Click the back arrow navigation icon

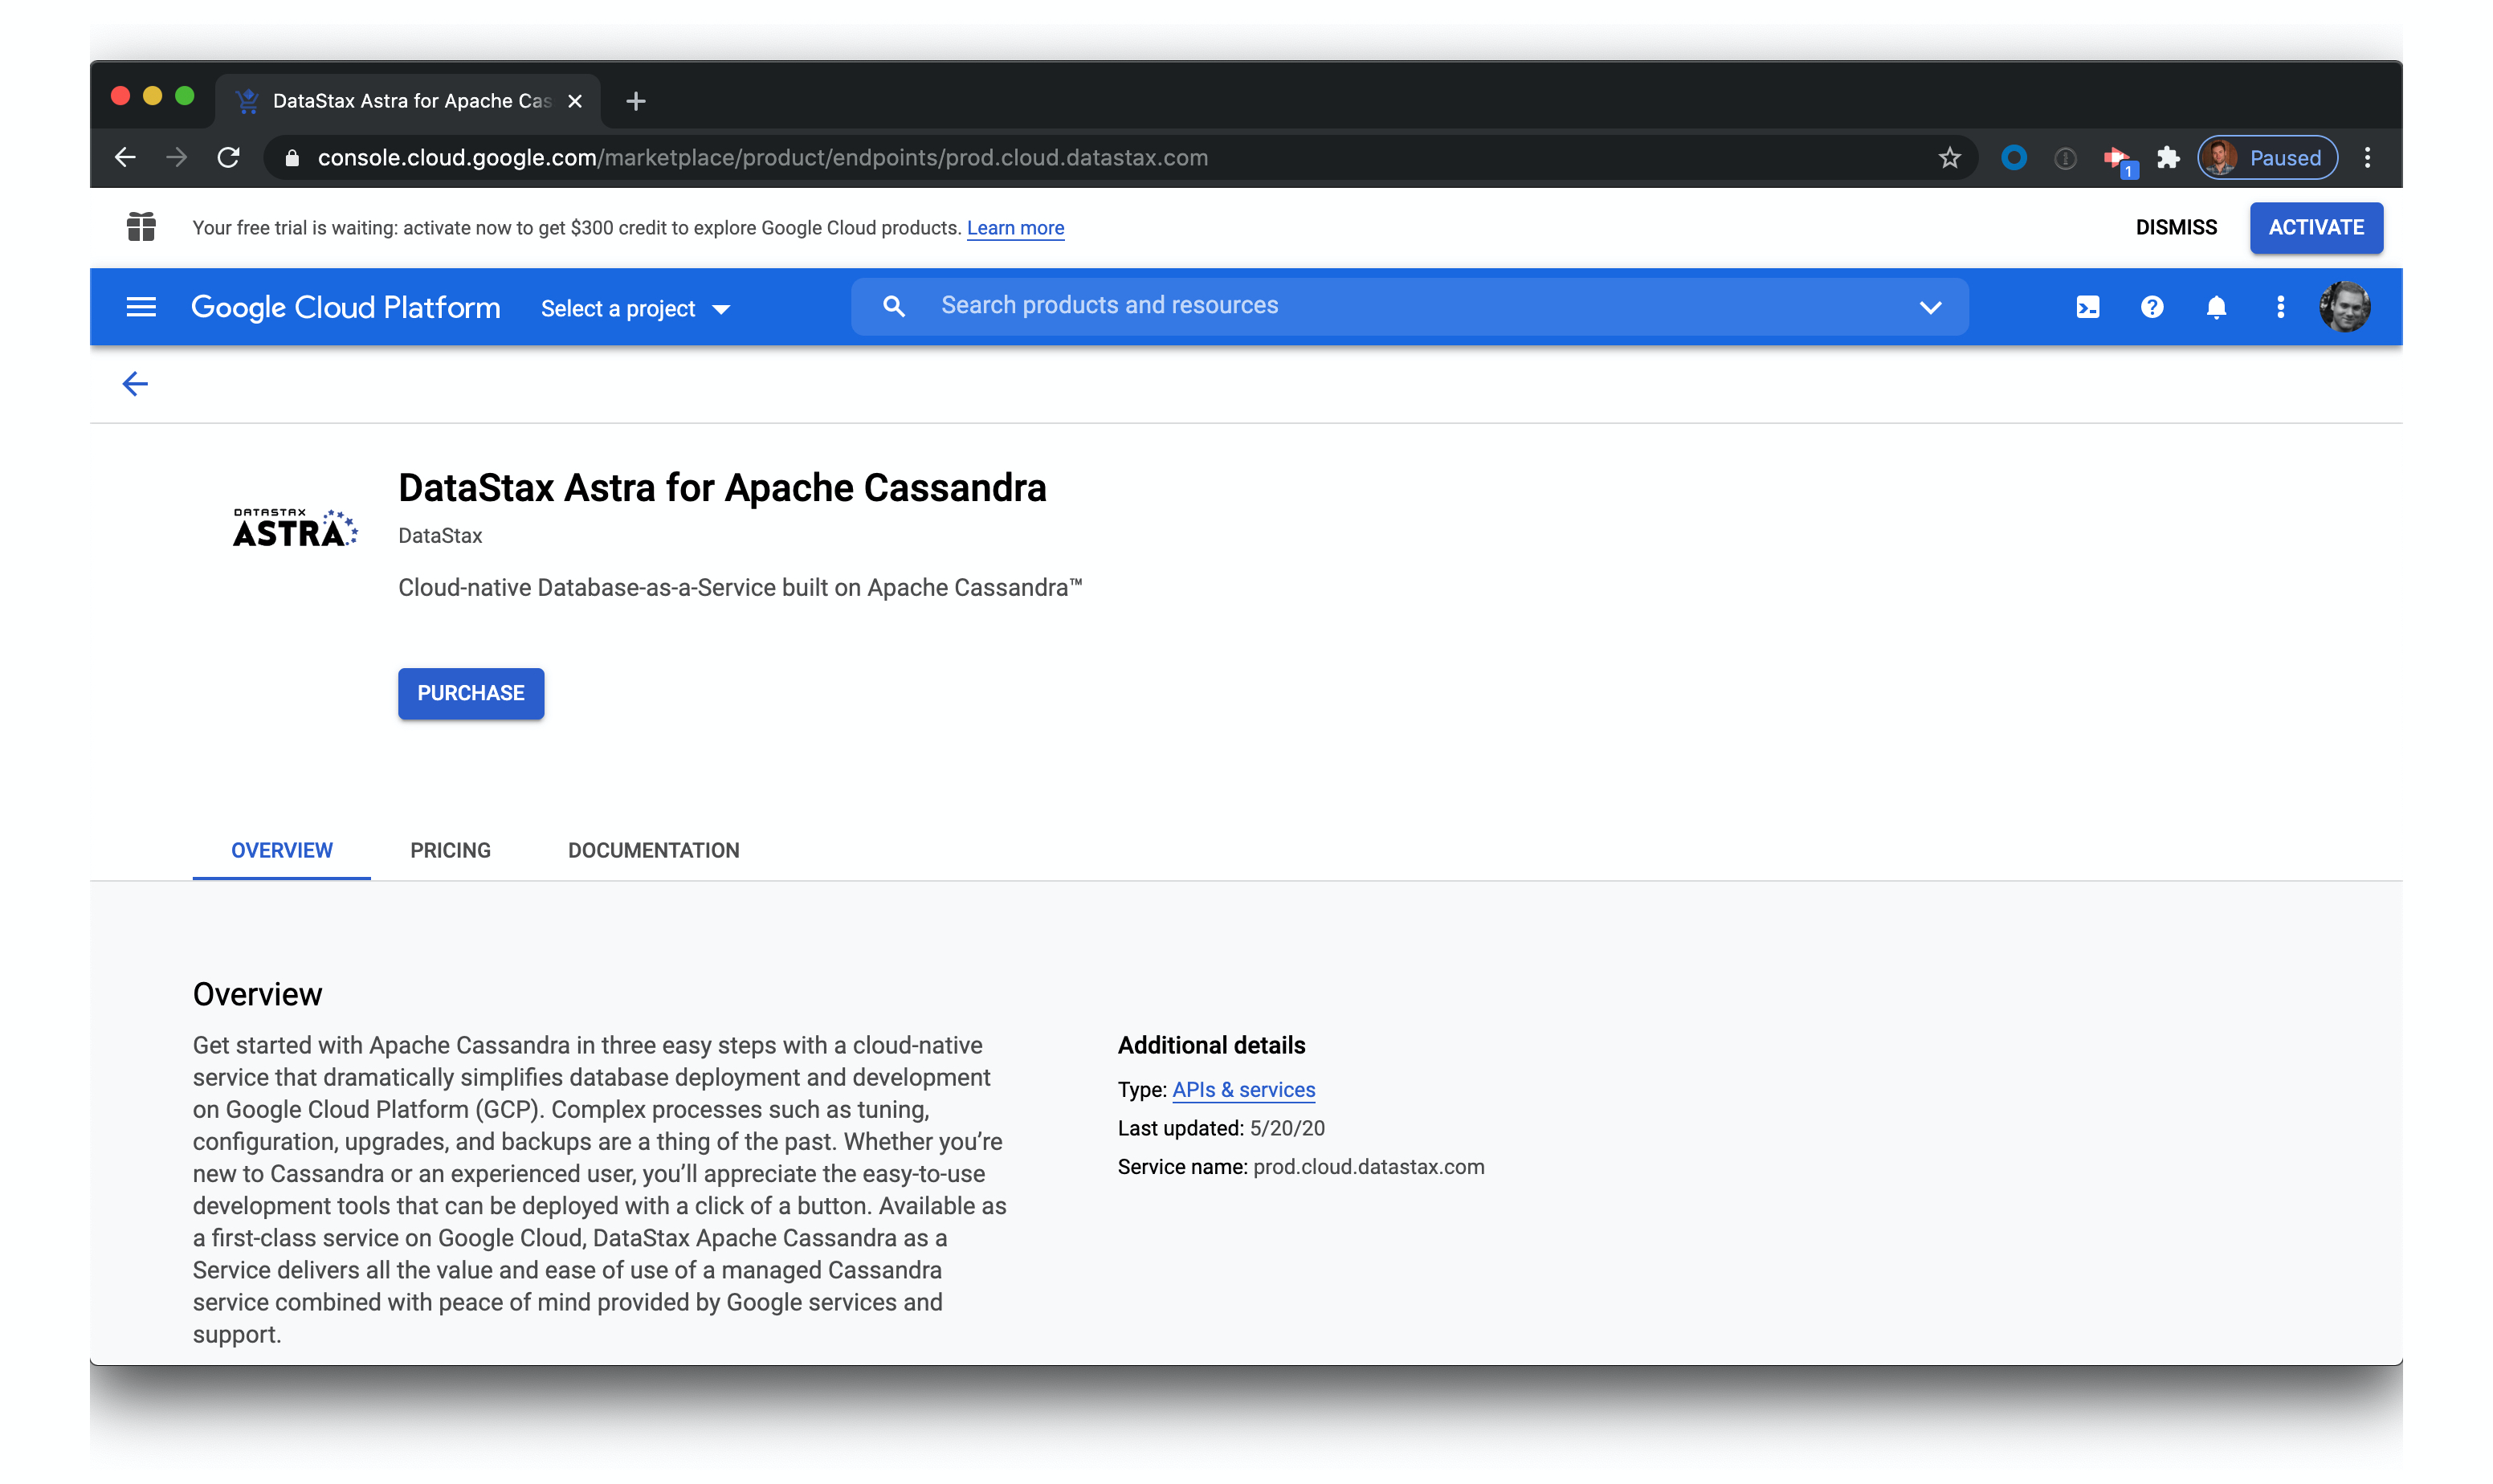pos(136,383)
